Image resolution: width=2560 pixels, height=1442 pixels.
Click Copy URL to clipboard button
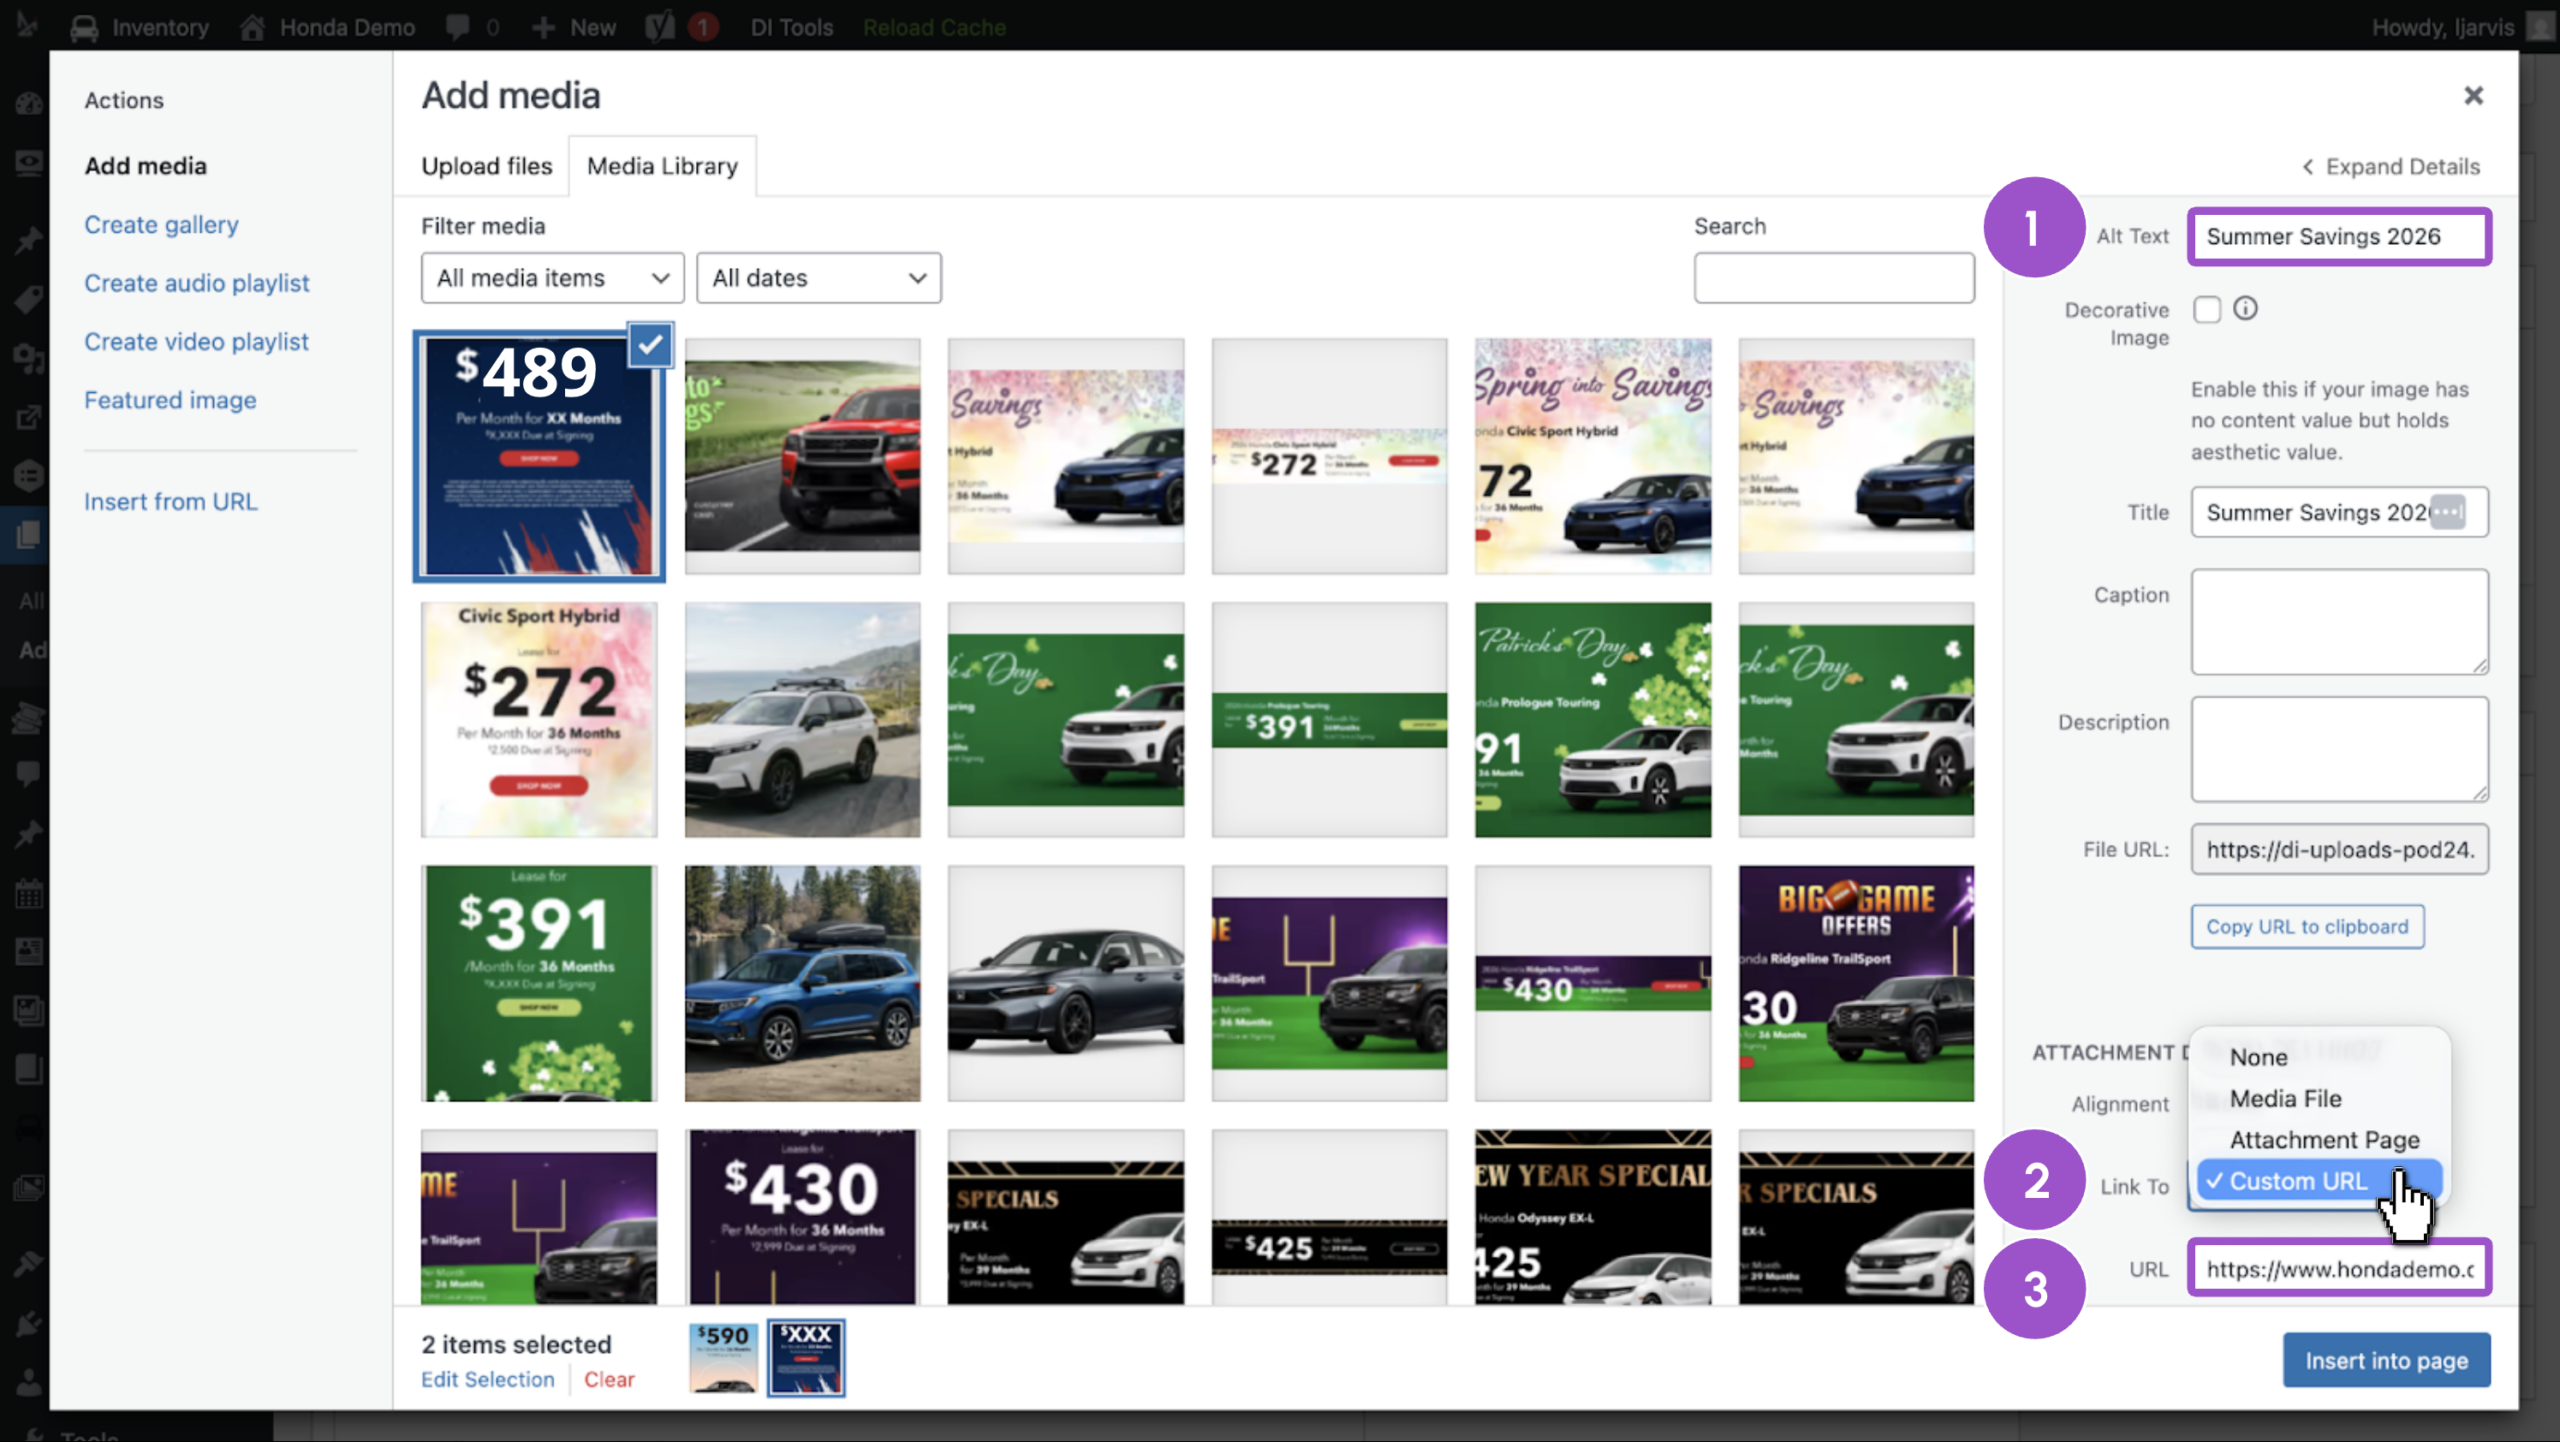pos(2307,926)
